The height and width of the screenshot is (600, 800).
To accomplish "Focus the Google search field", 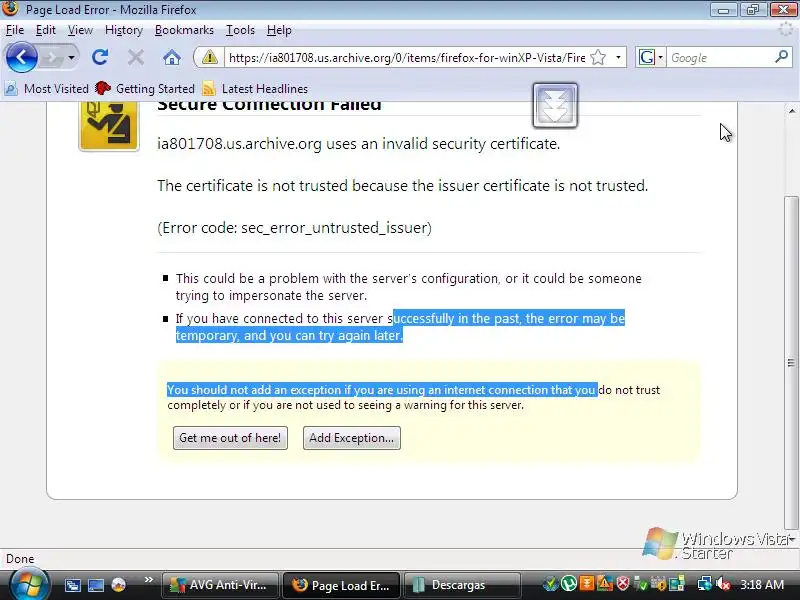I will click(x=720, y=58).
